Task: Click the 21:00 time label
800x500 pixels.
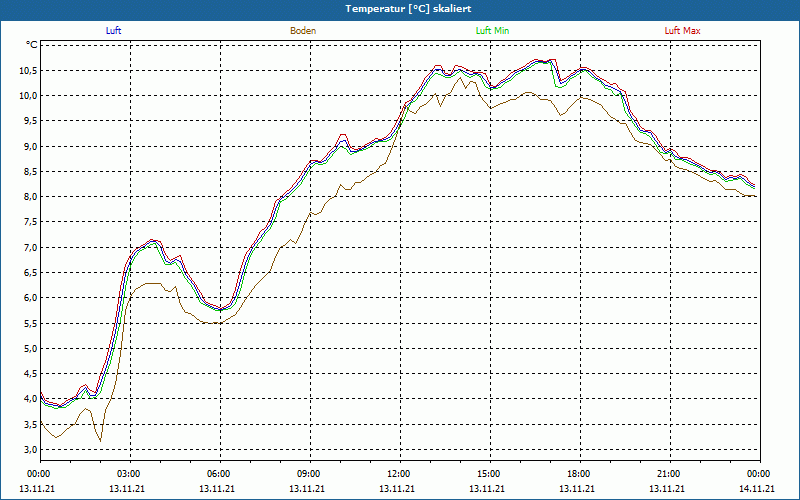Action: [x=670, y=474]
